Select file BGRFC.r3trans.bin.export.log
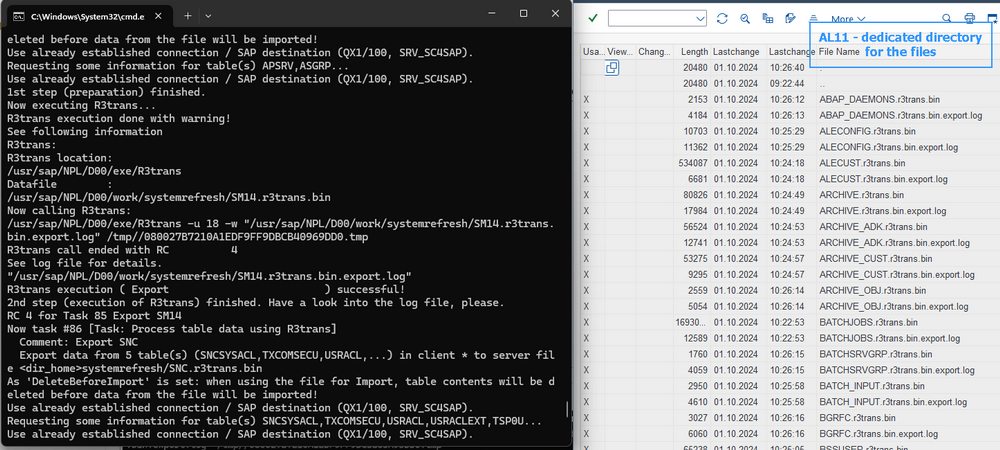This screenshot has height=450, width=1000. (878, 434)
